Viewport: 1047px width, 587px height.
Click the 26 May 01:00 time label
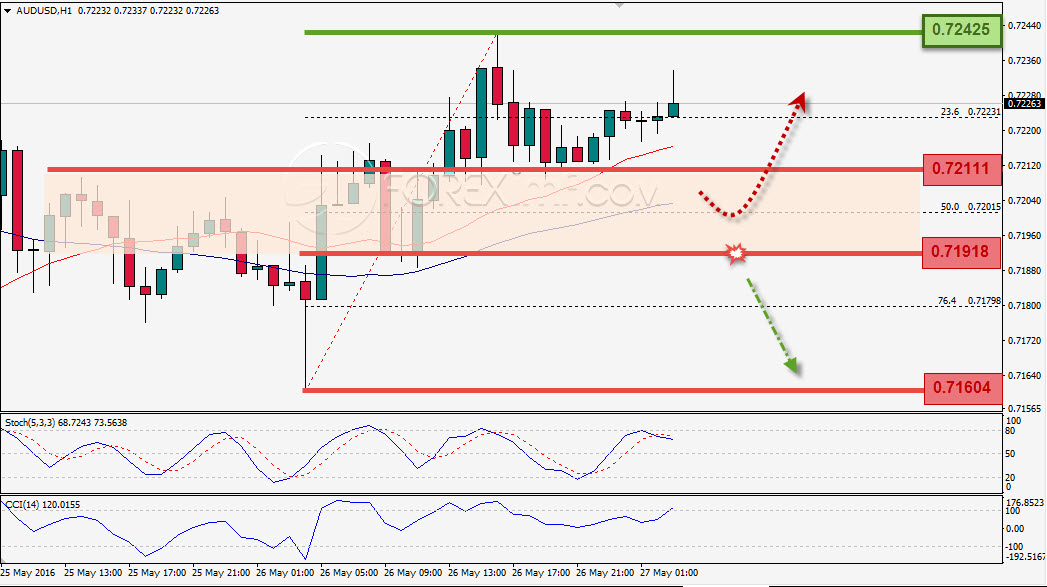coord(285,573)
